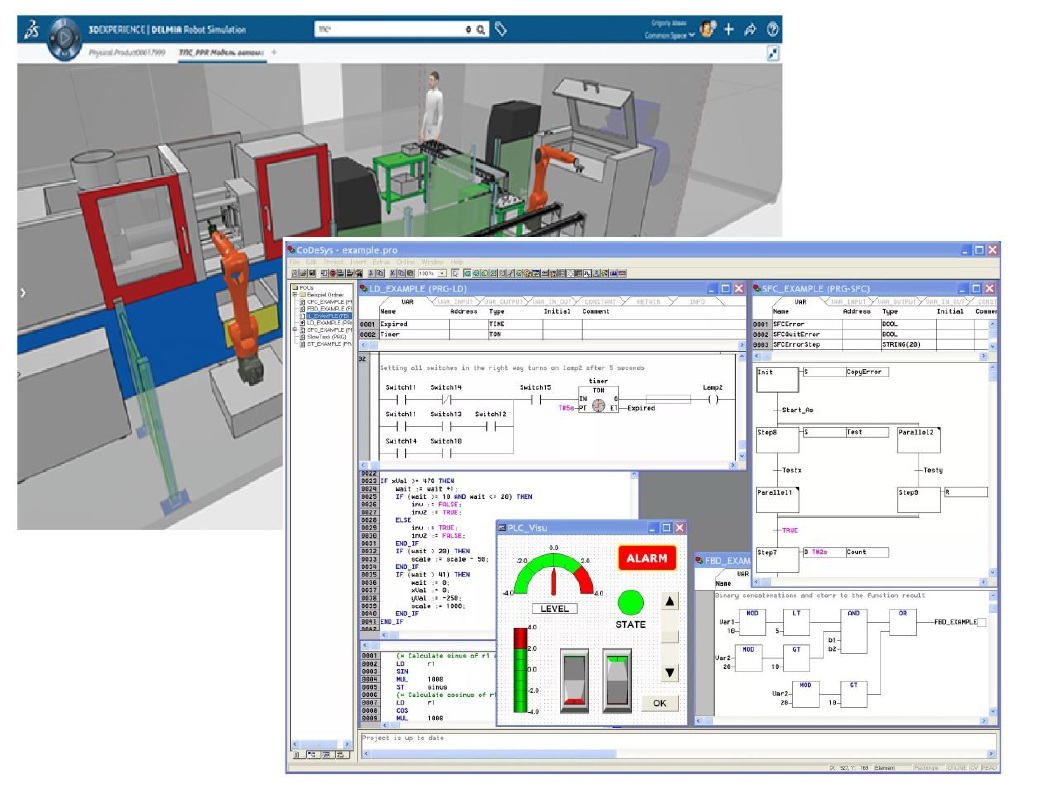Expand the Beispiel Ordner tree folder

point(297,295)
